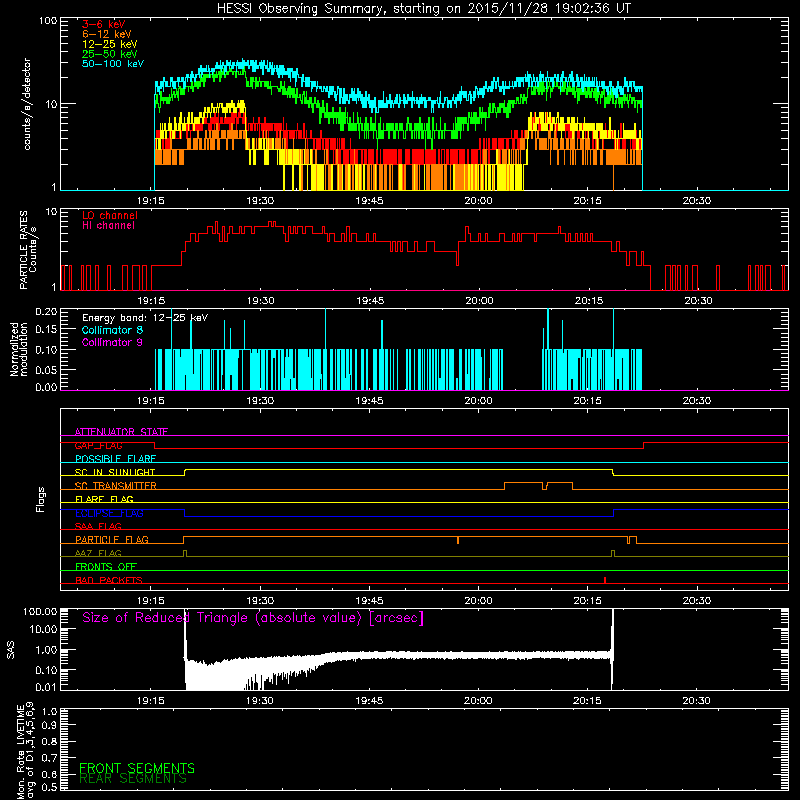
Task: Click the 100 y-axis value on counts plot
Action: [x=47, y=21]
